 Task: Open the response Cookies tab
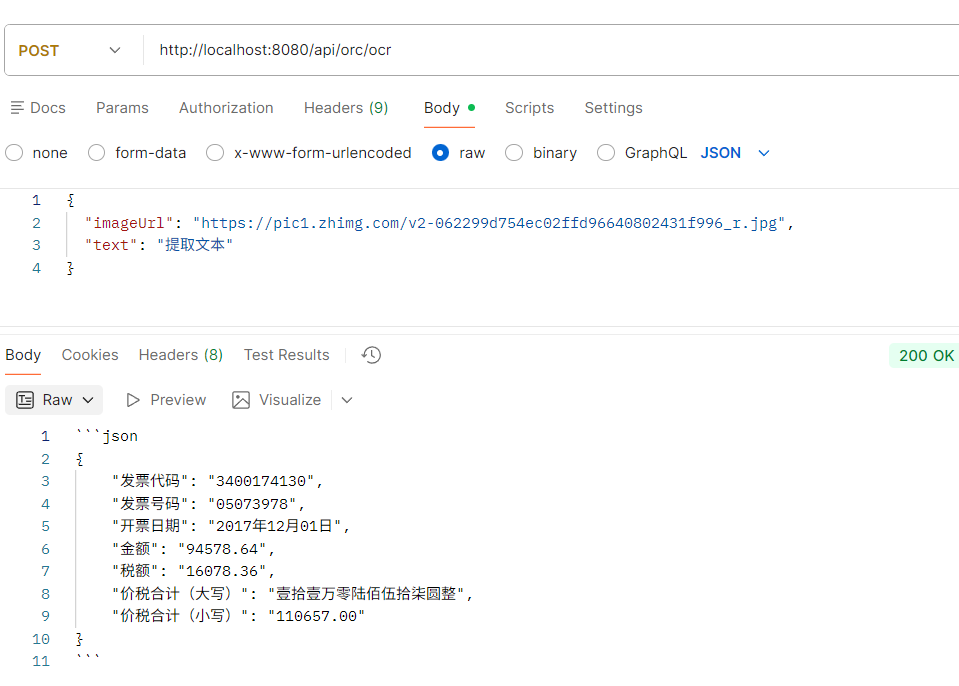click(90, 355)
